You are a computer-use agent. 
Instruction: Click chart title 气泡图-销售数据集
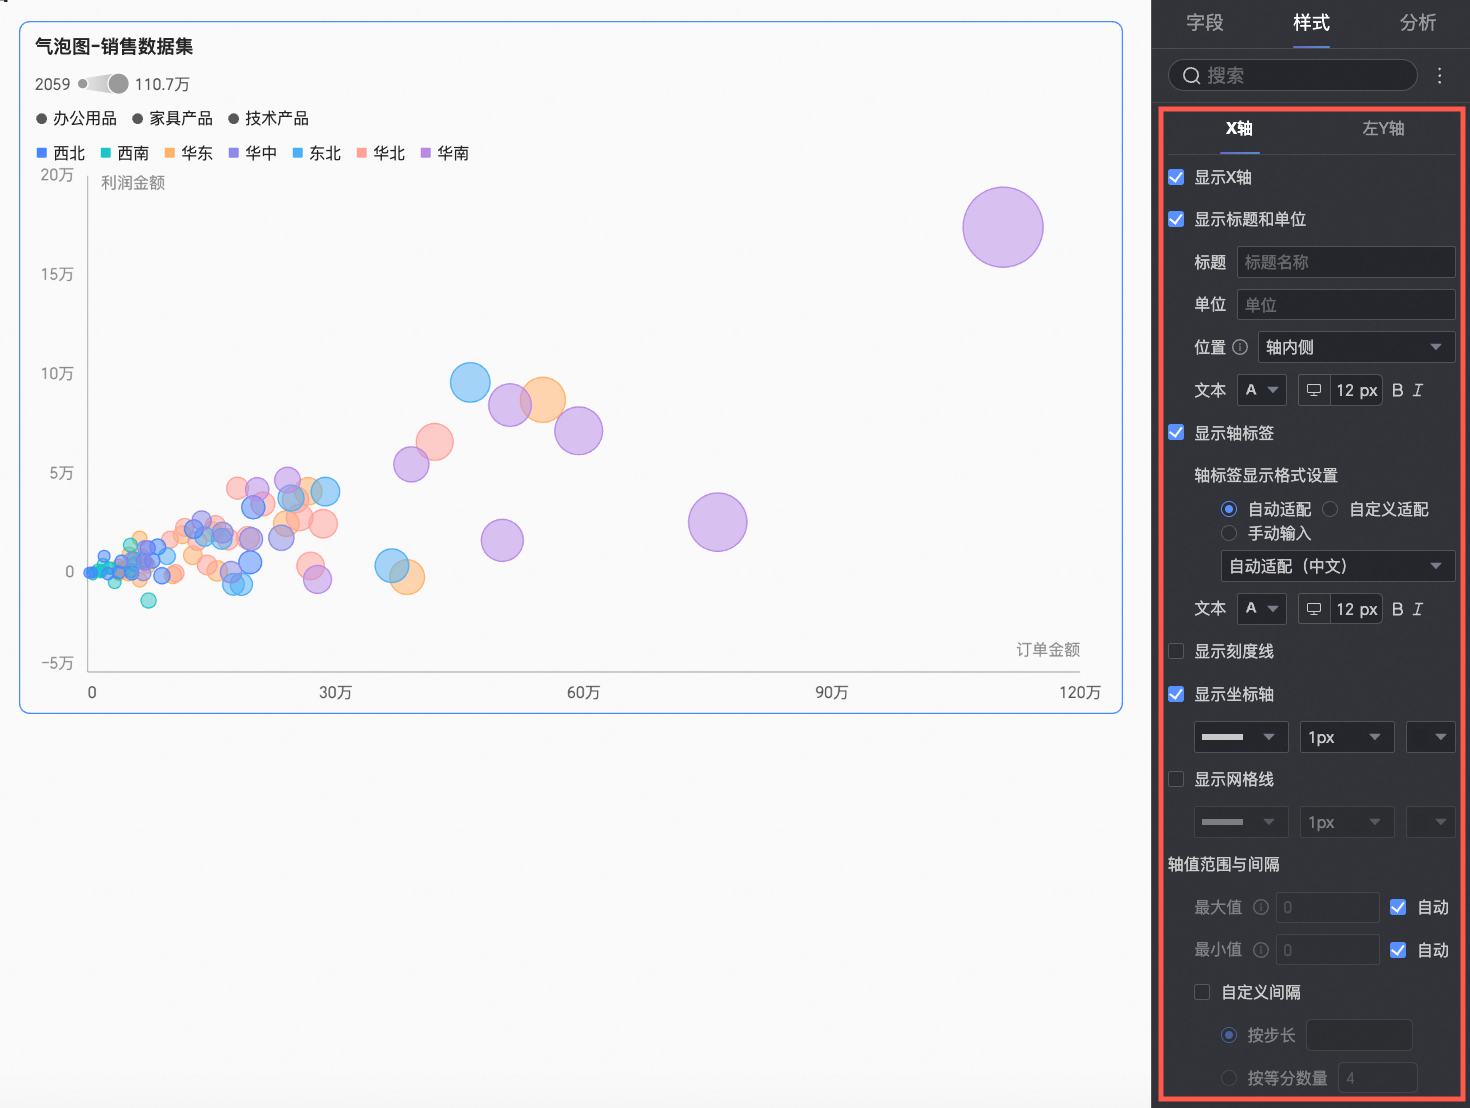point(114,46)
